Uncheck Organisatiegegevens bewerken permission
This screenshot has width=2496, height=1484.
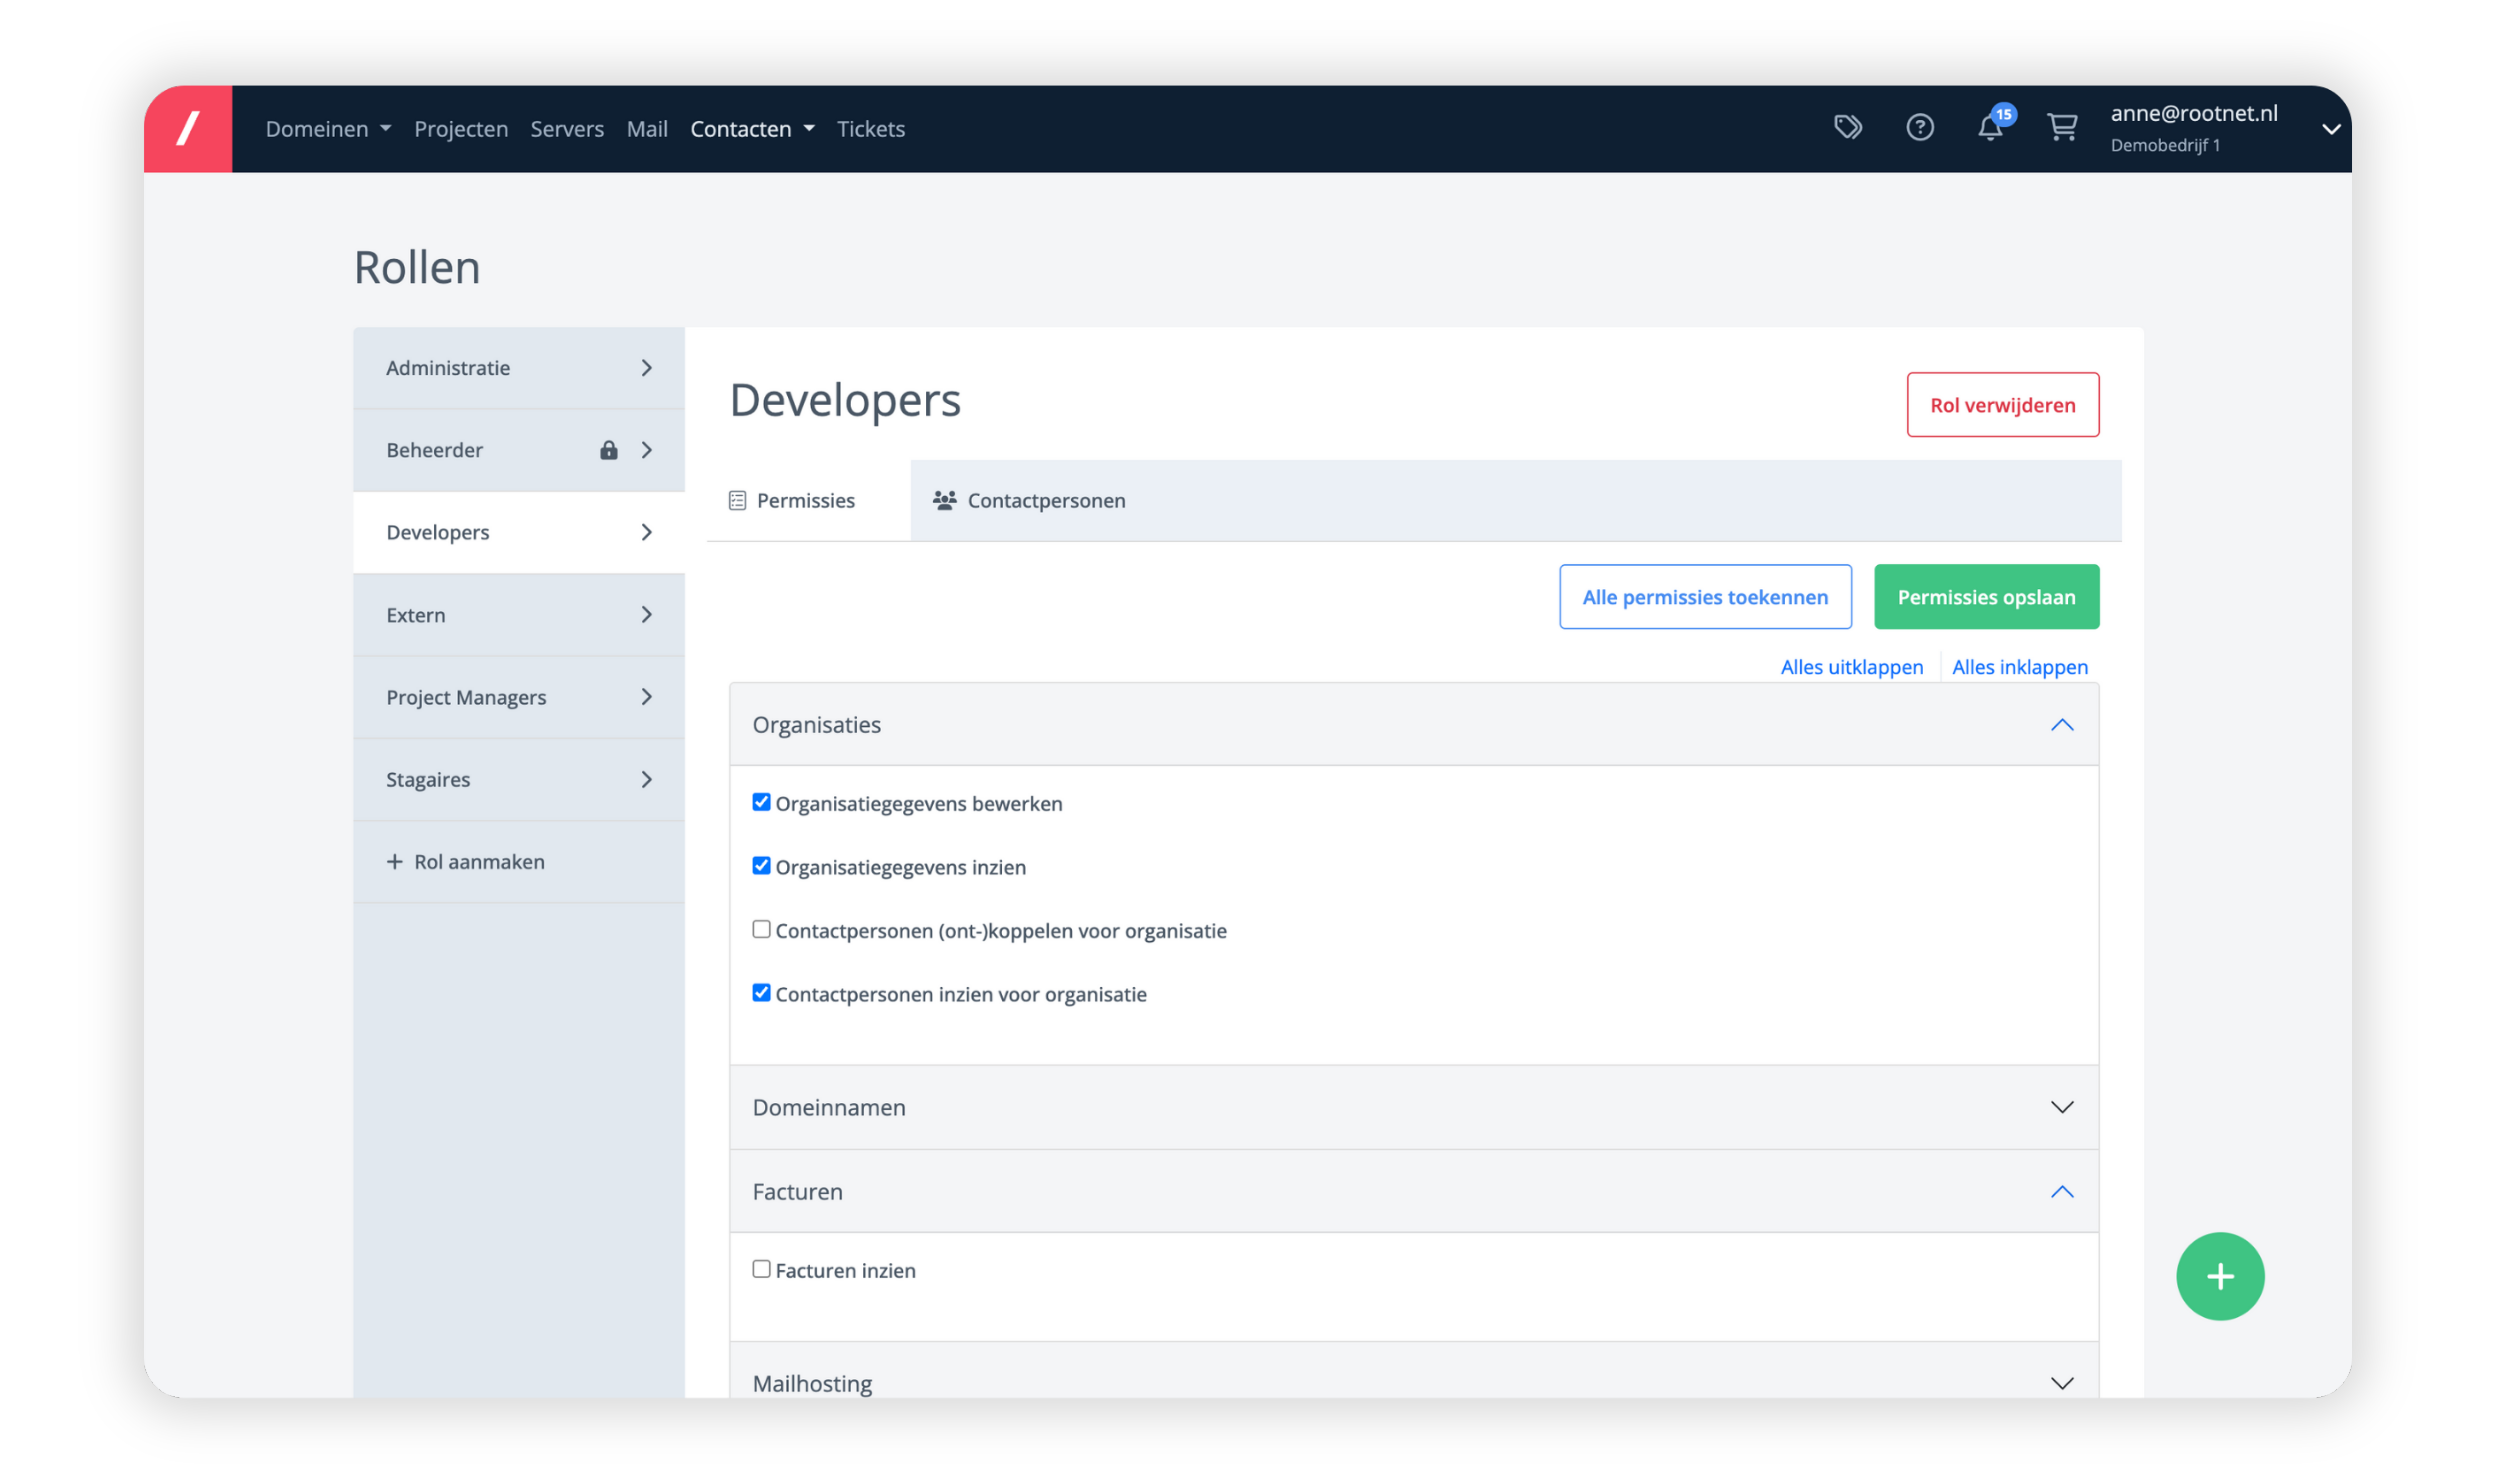click(x=762, y=801)
